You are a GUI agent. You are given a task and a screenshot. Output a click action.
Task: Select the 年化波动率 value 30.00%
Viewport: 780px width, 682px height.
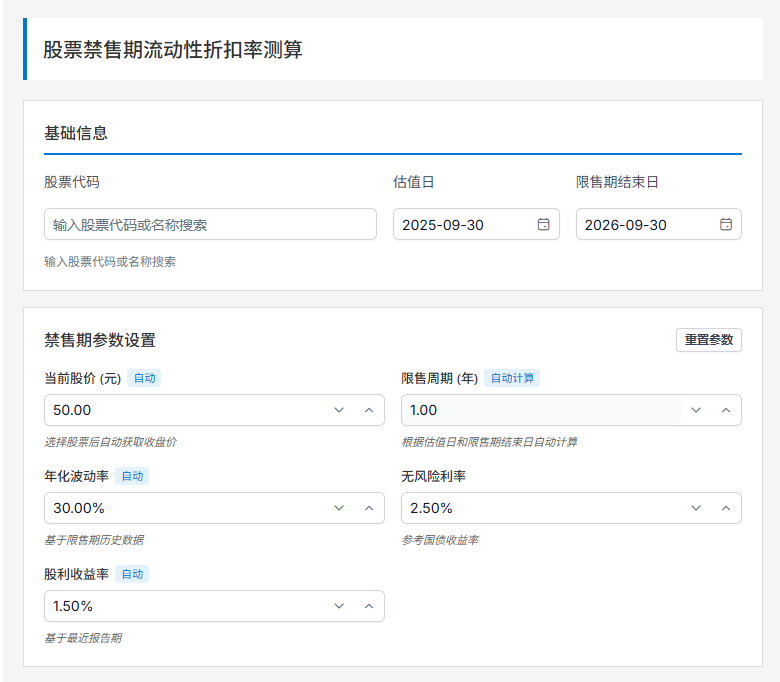click(79, 508)
